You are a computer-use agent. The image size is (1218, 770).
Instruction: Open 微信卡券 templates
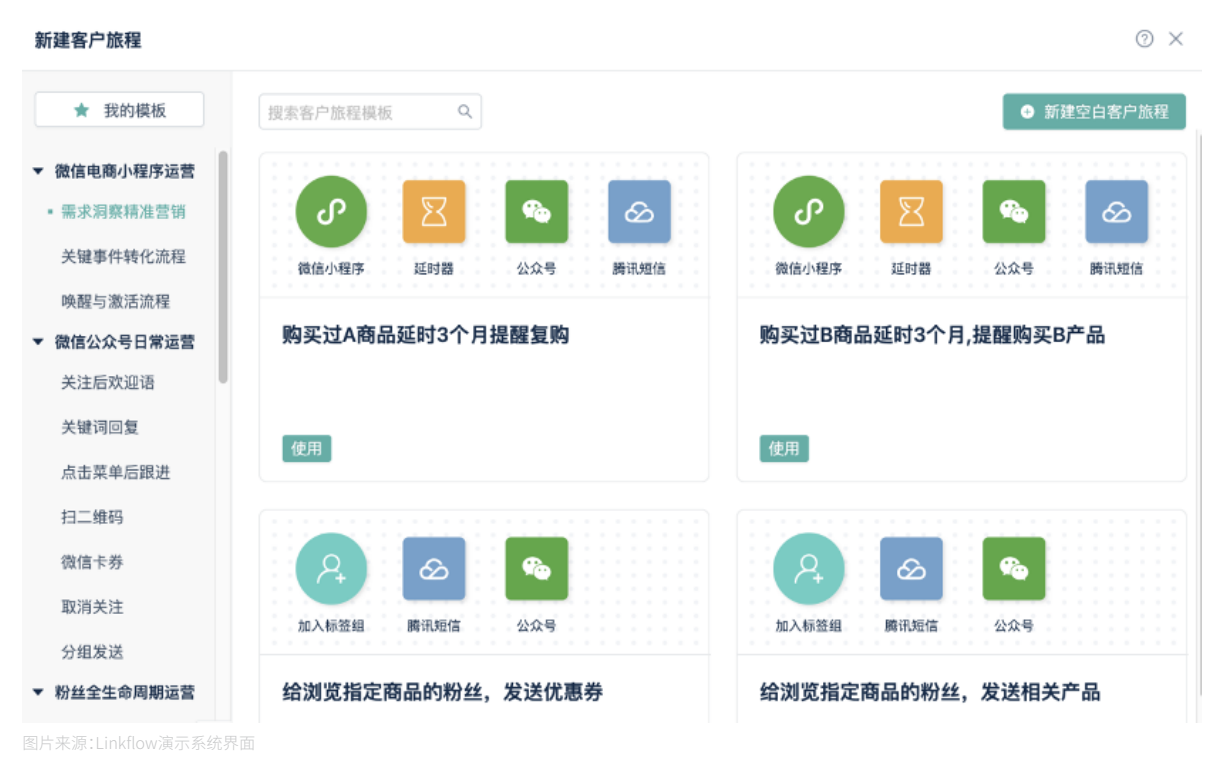(x=92, y=562)
